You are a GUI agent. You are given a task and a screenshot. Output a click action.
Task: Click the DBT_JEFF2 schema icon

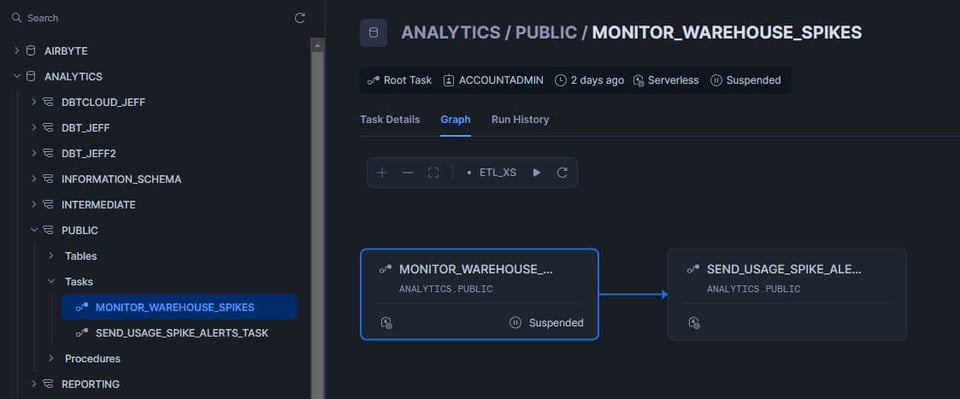pos(48,154)
